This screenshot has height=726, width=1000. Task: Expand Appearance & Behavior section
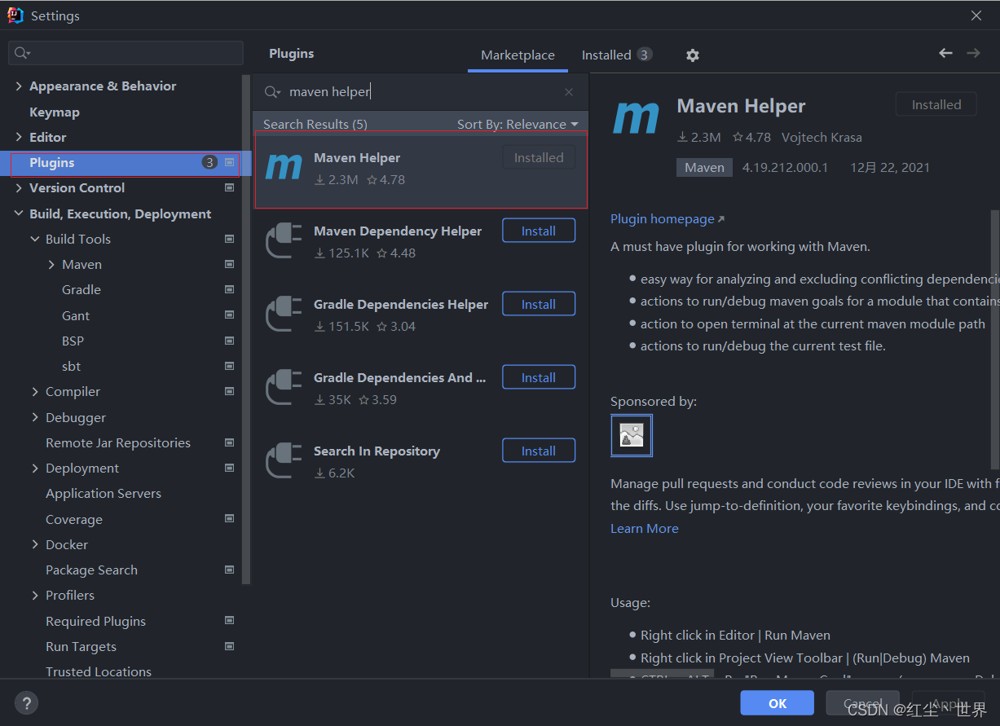pos(18,86)
